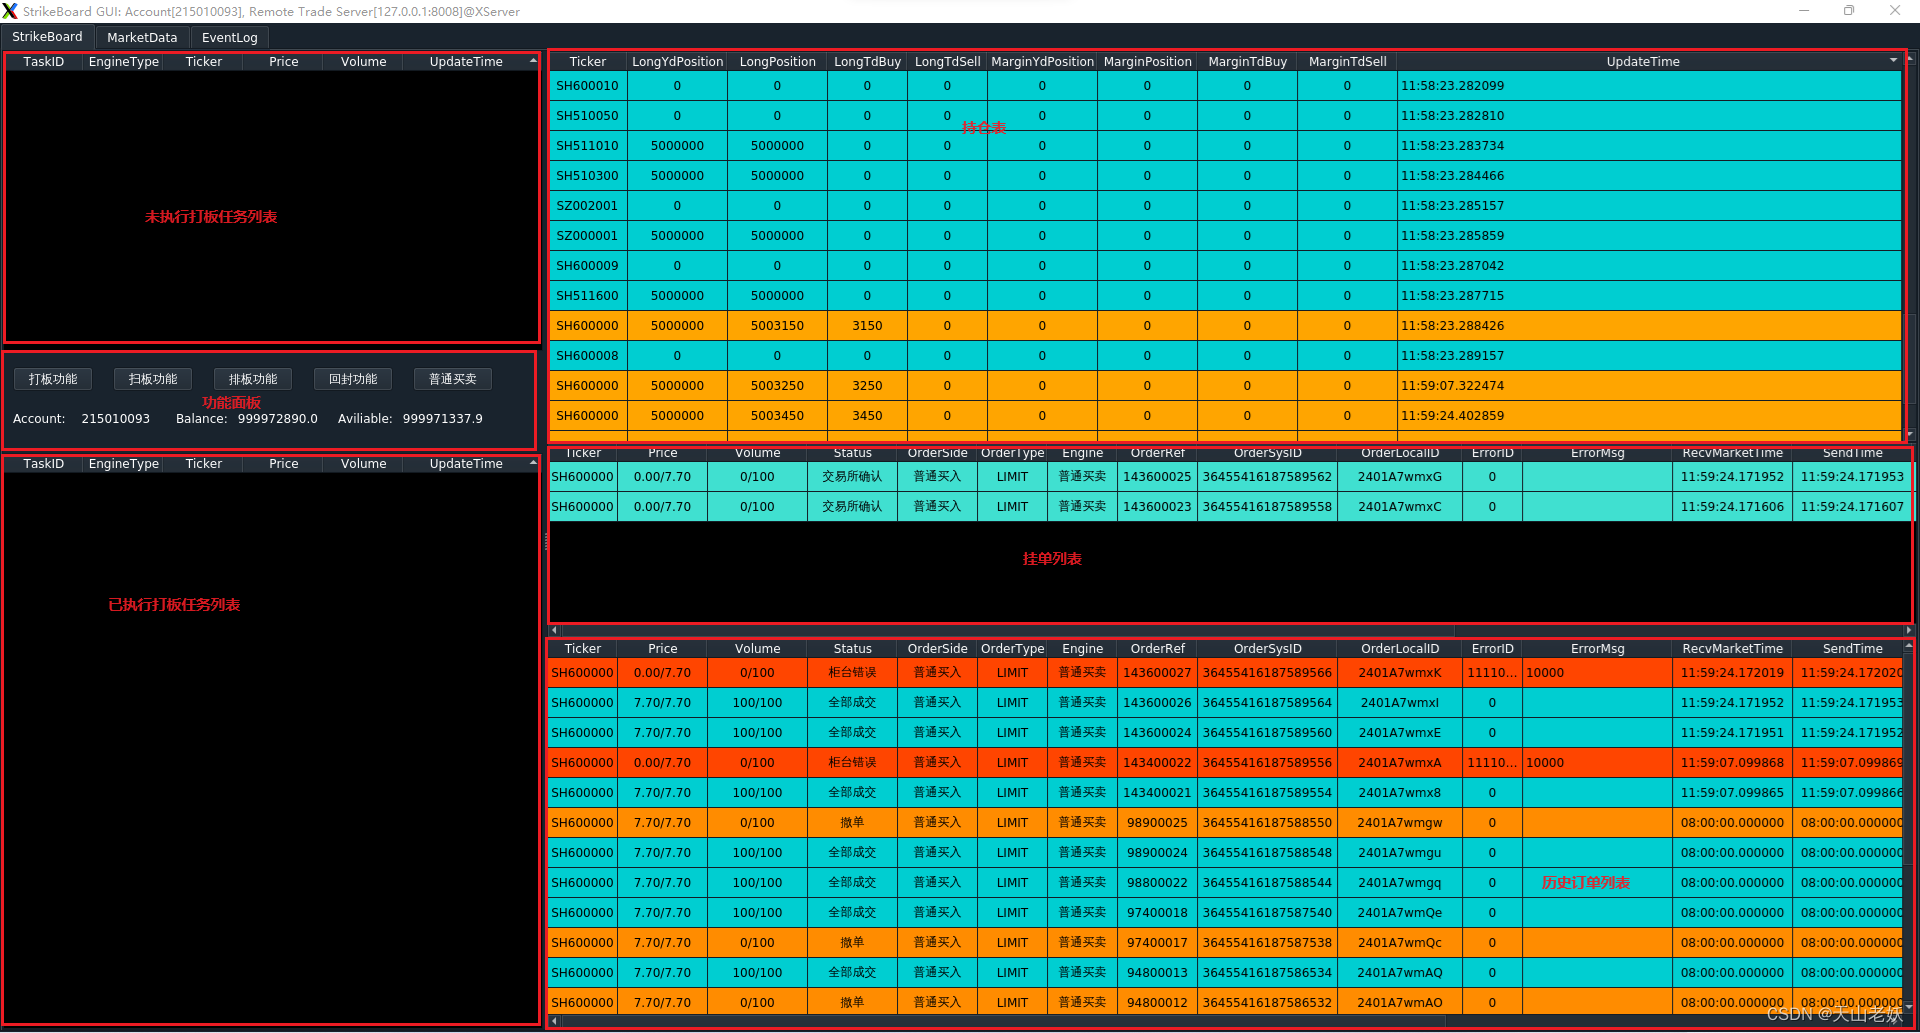This screenshot has height=1033, width=1920.
Task: Click the 排板功能 button
Action: (x=253, y=379)
